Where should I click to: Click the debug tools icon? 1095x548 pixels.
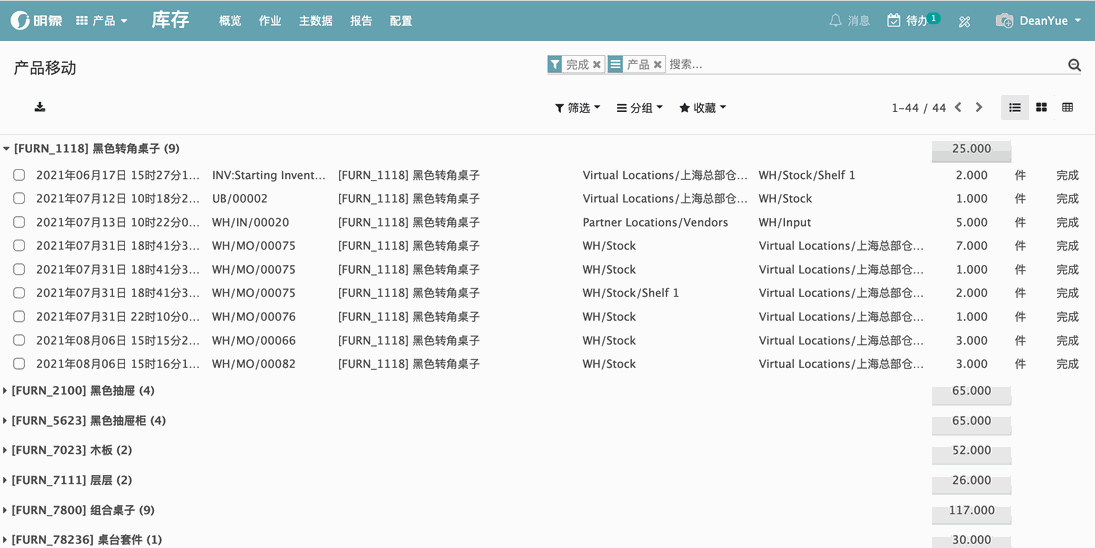(964, 21)
